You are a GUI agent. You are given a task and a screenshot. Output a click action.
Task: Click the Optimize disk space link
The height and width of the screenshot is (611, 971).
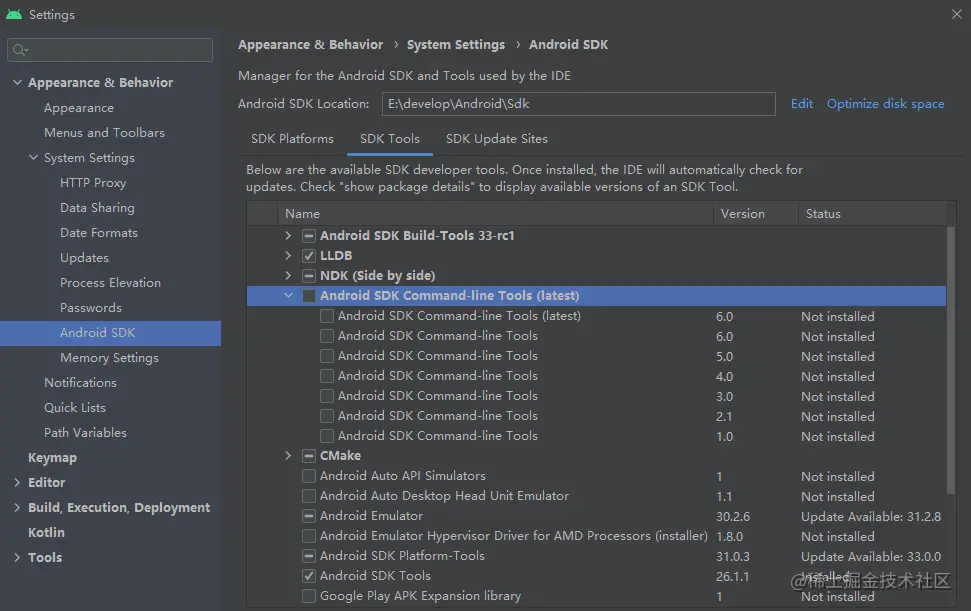[886, 104]
